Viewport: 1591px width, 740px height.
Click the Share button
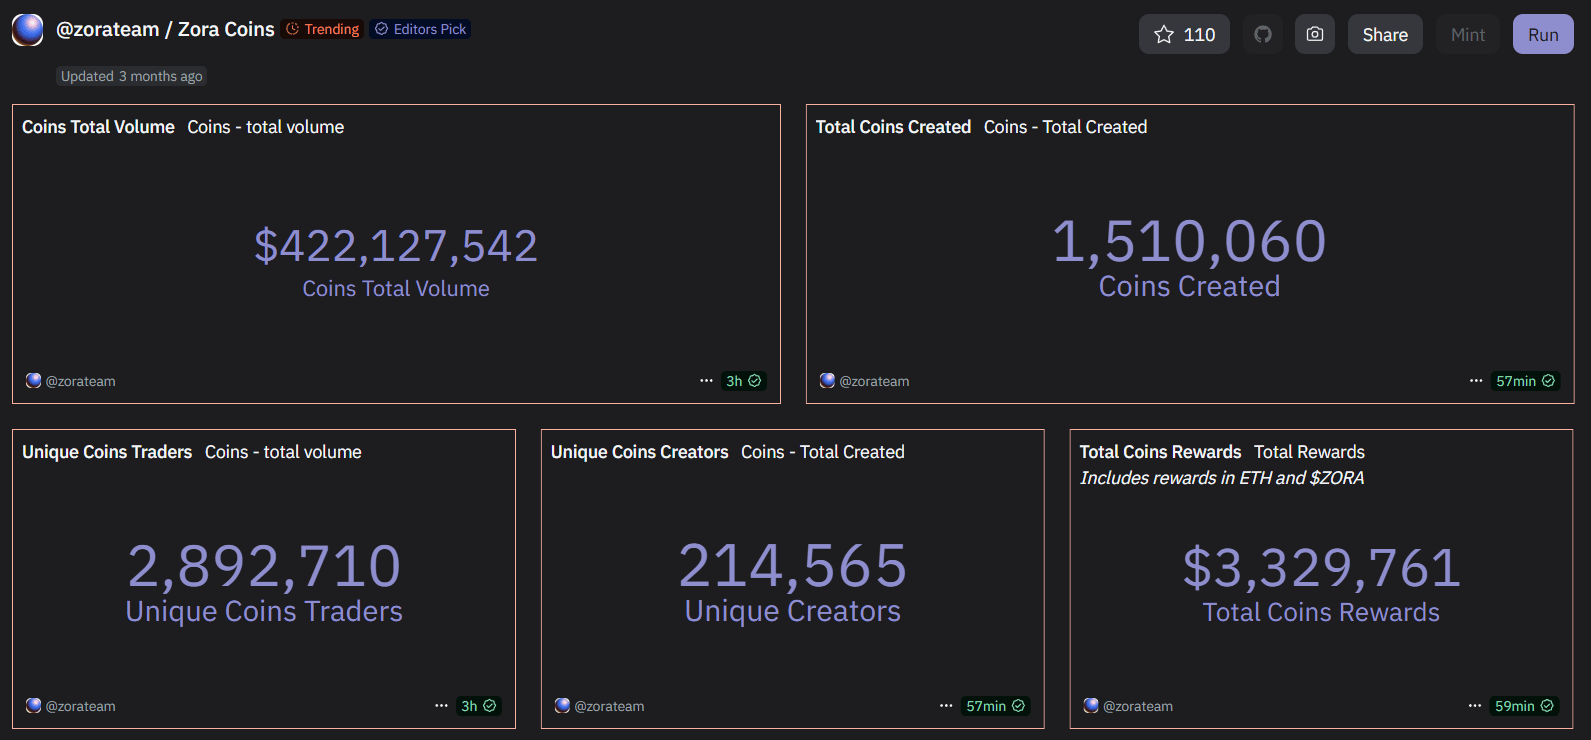(x=1385, y=35)
